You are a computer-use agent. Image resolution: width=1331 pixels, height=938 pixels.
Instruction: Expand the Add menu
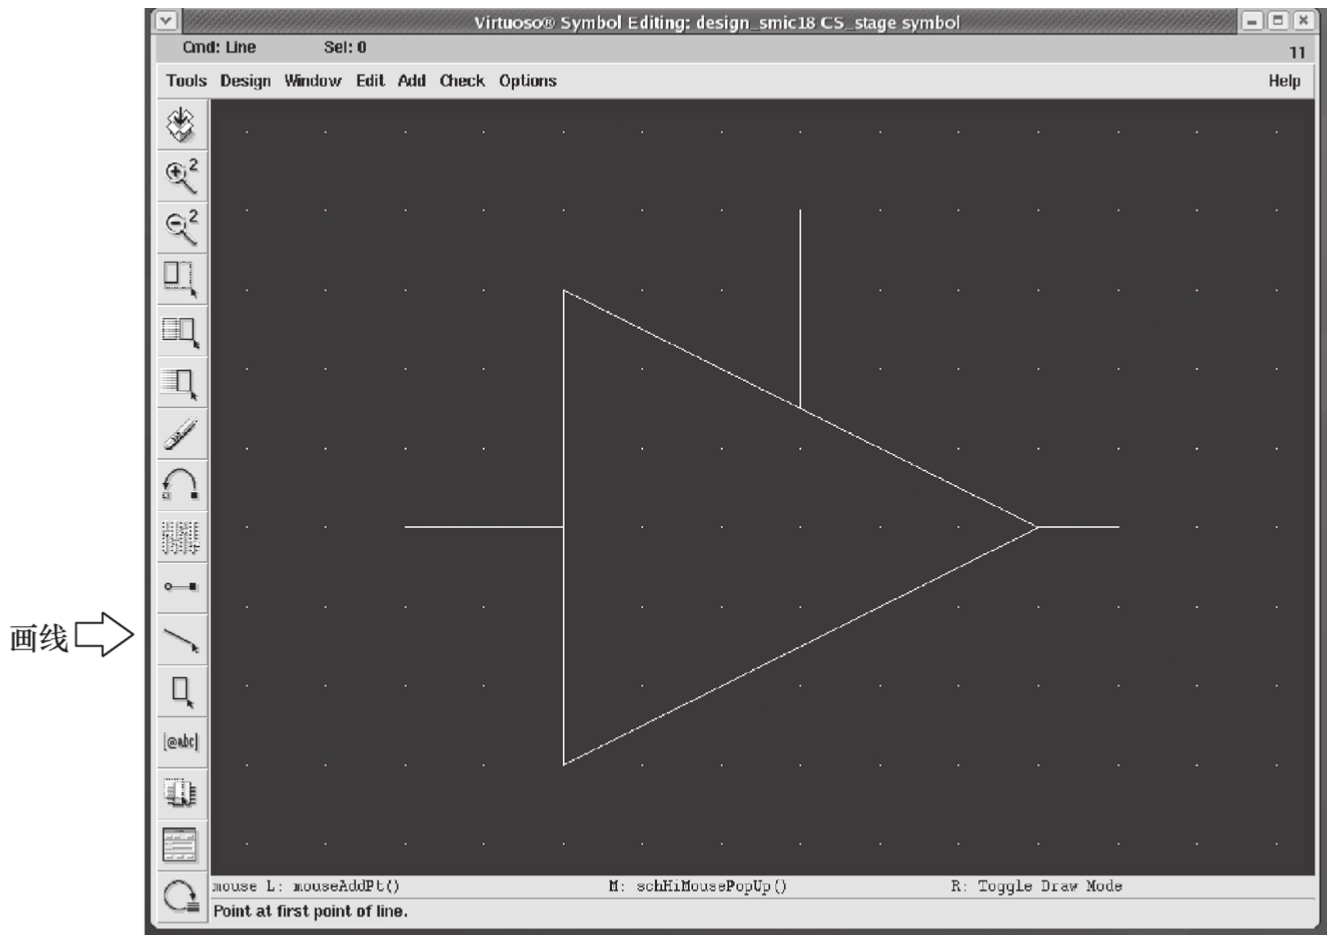[411, 81]
